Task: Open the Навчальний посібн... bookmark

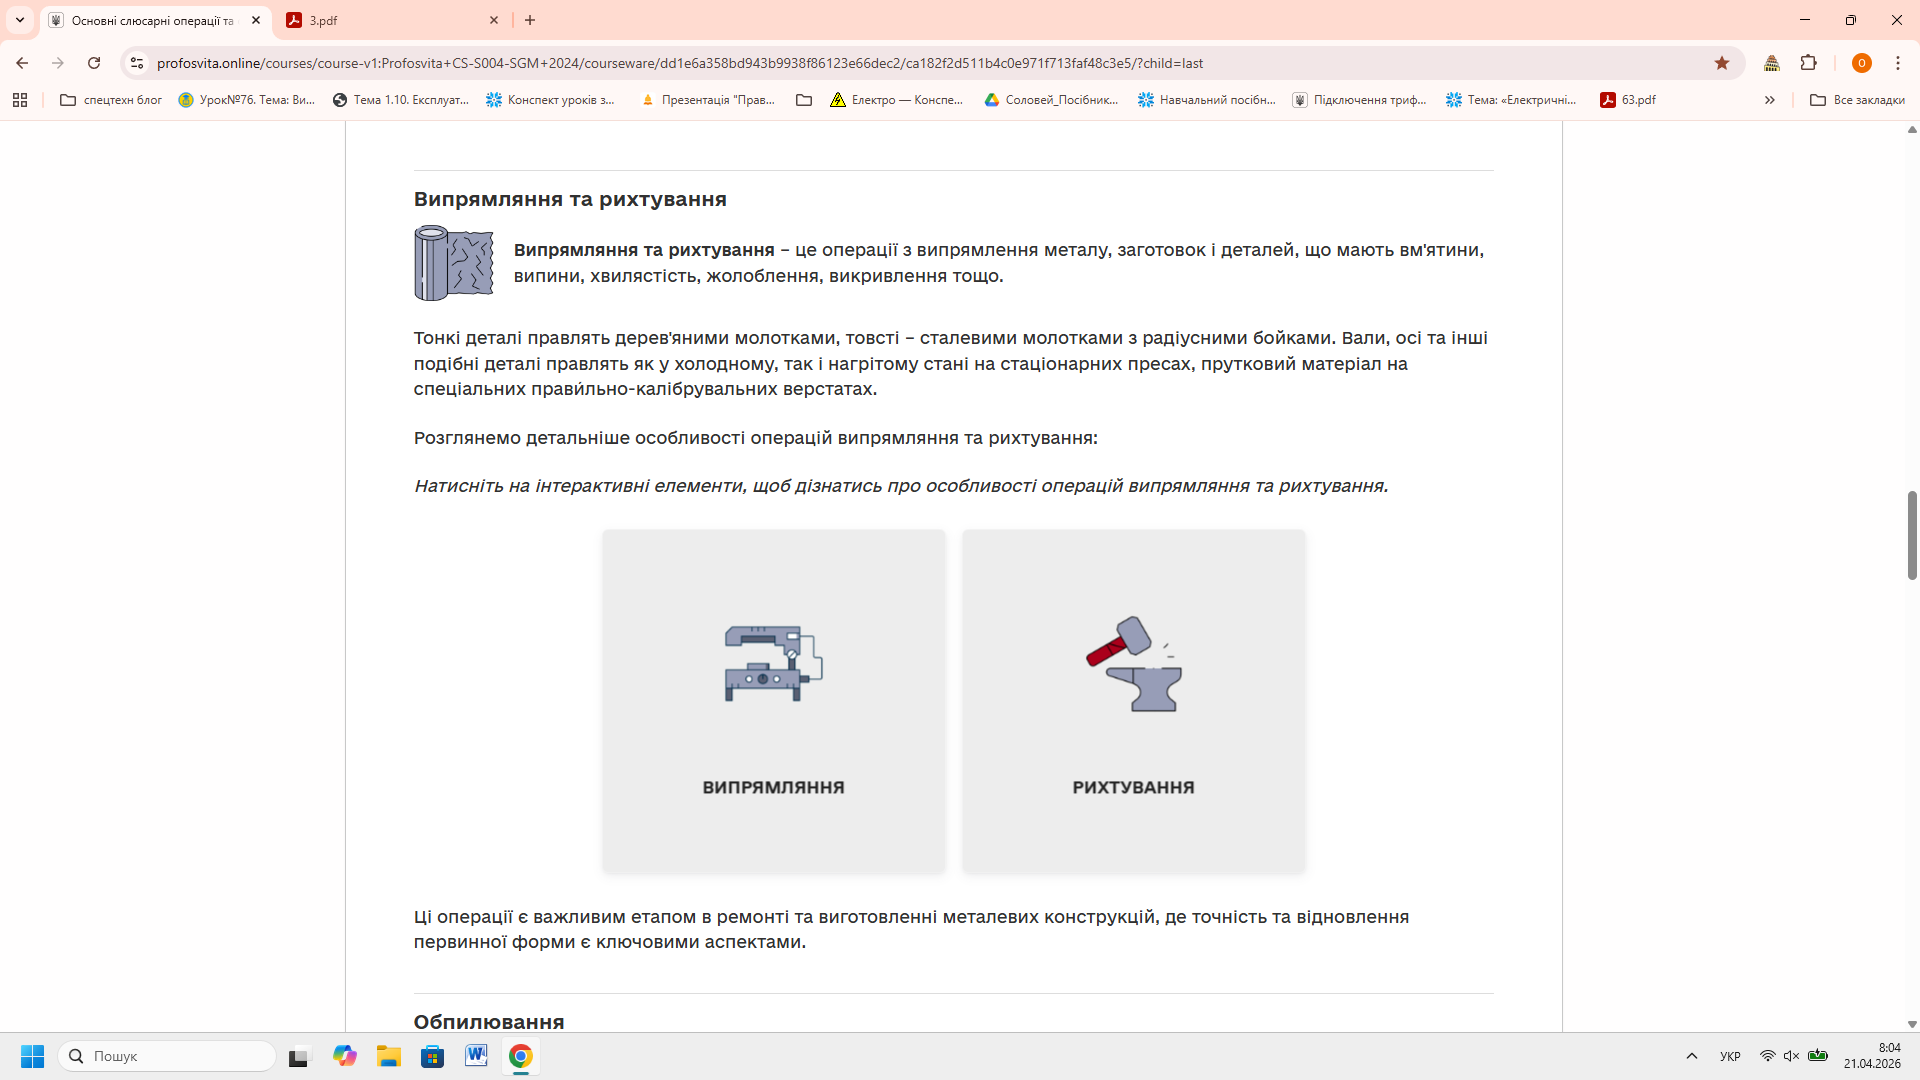Action: pos(1207,100)
